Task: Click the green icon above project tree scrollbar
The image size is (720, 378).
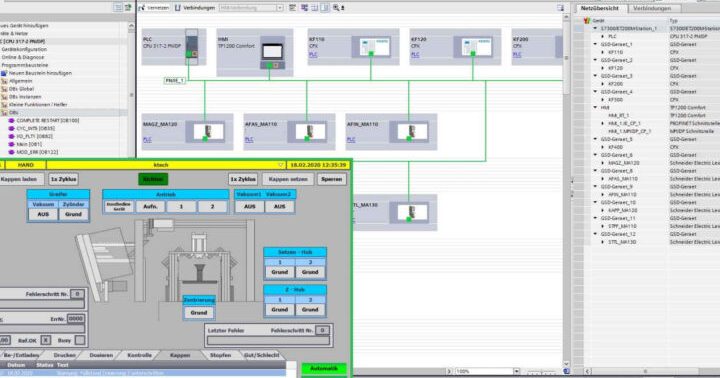Action: click(128, 7)
